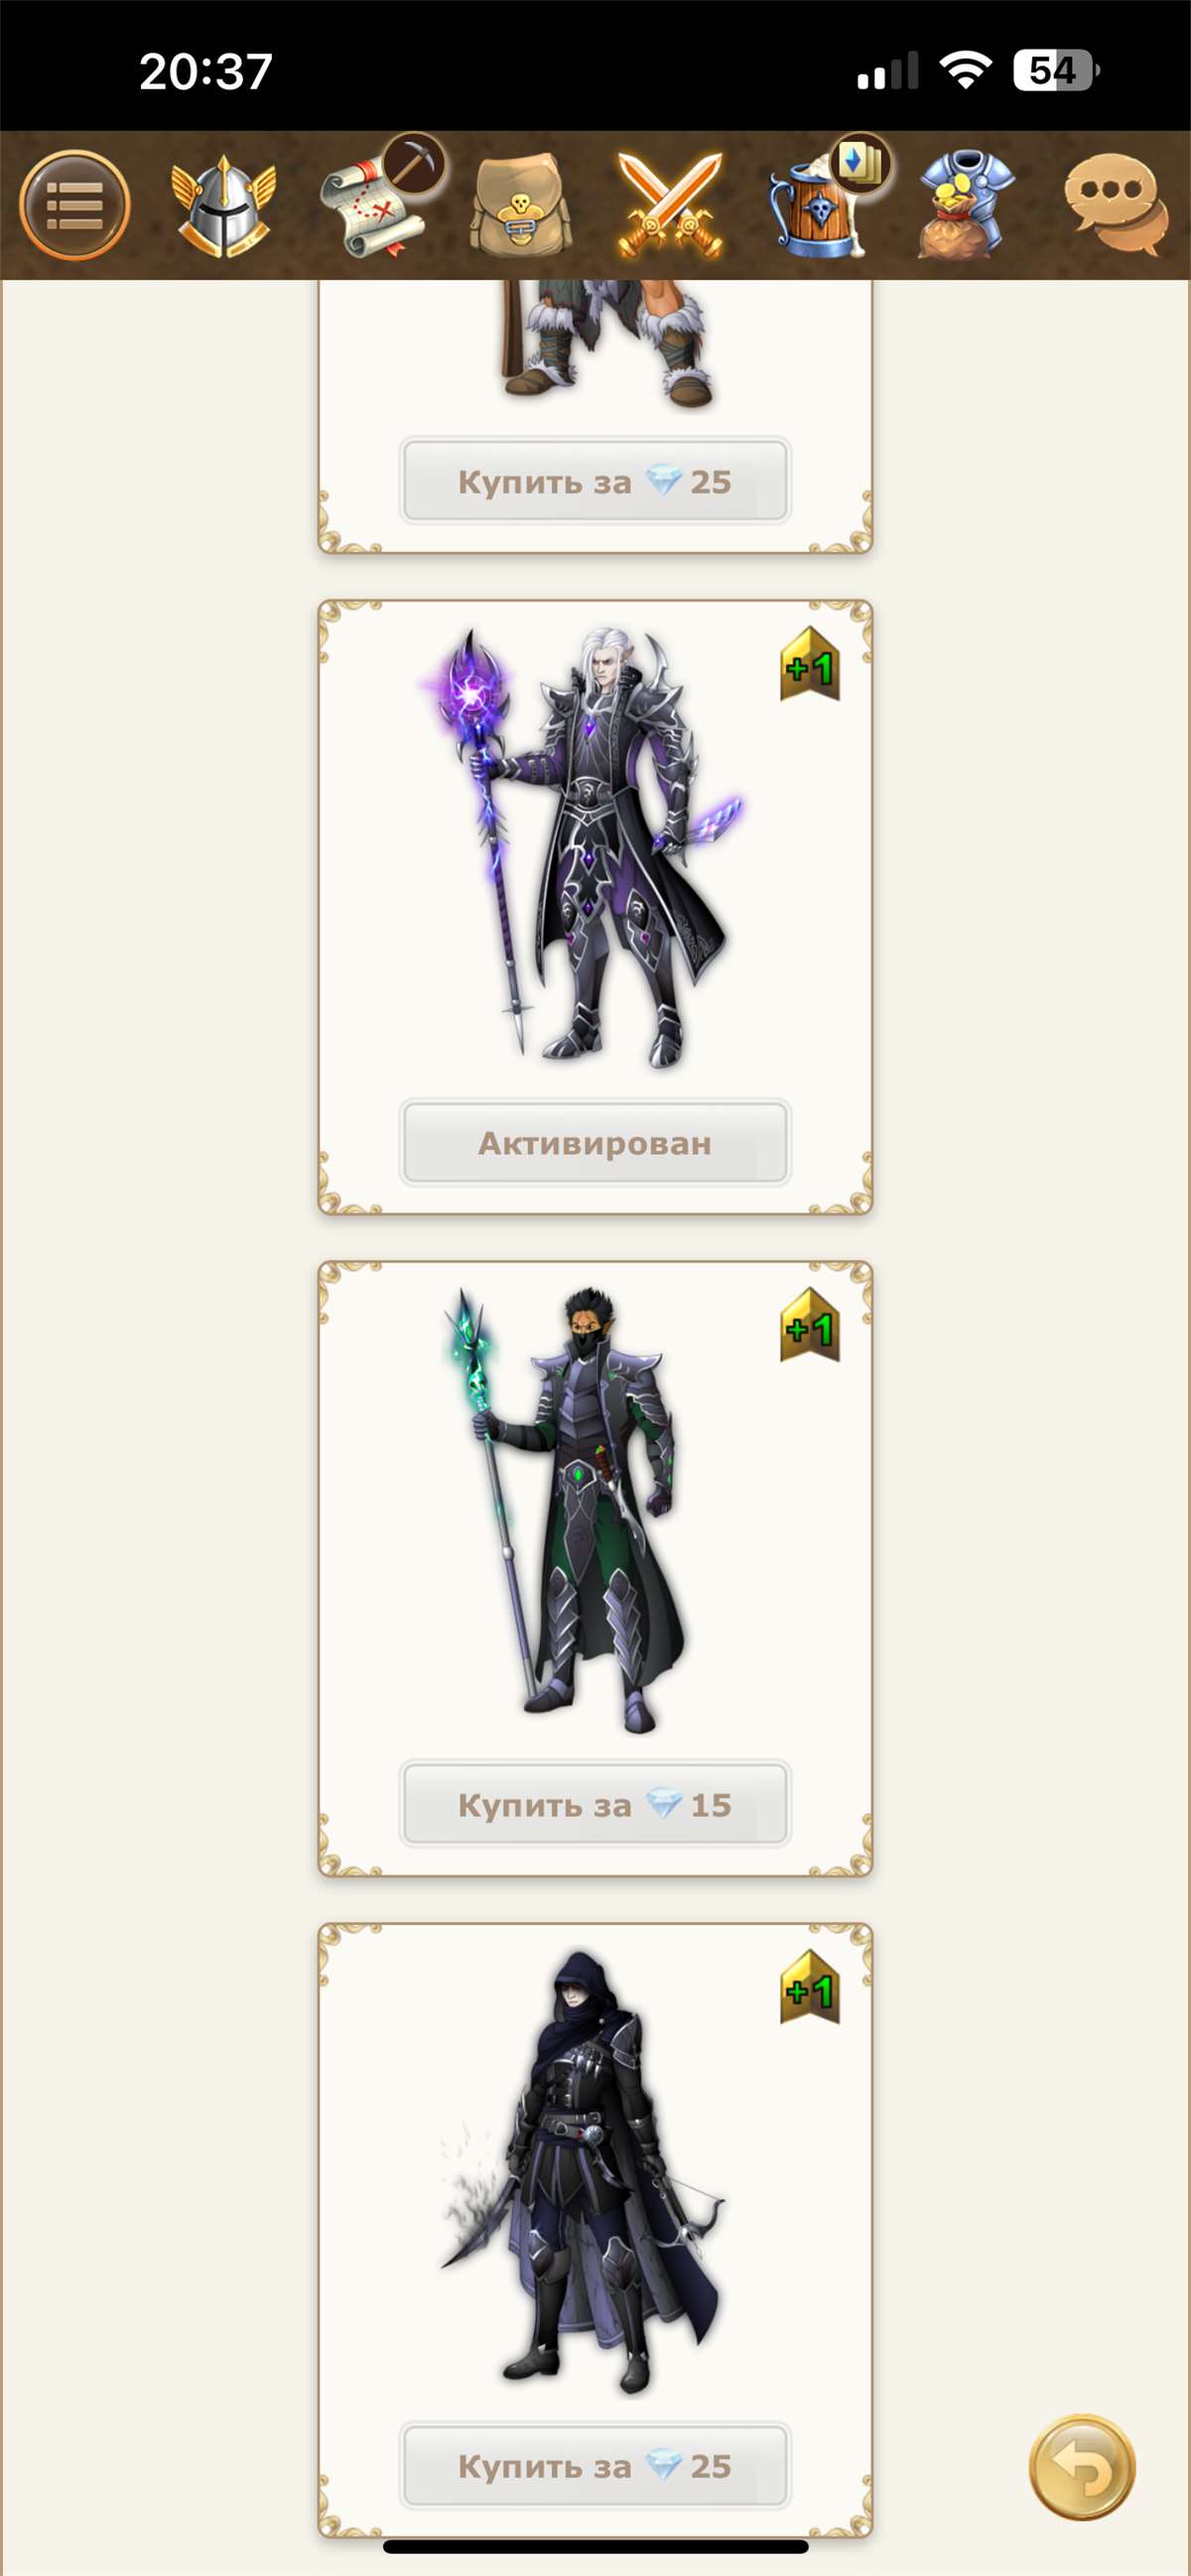This screenshot has width=1191, height=2576.
Task: Tap +1 badge on green mage card
Action: (810, 1325)
